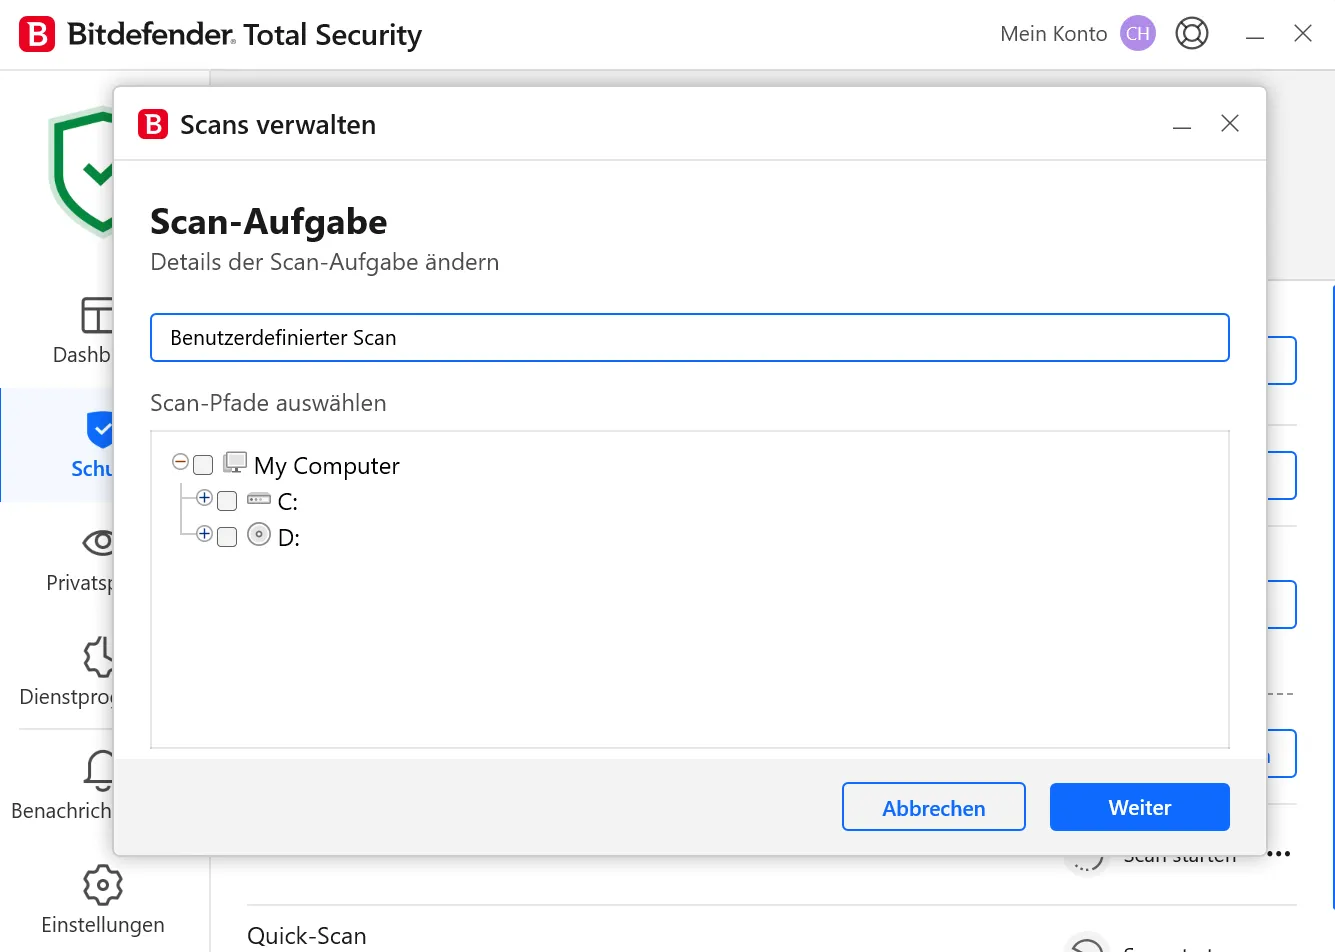Select the Privatsphäre eye icon
1335x952 pixels.
tap(99, 543)
